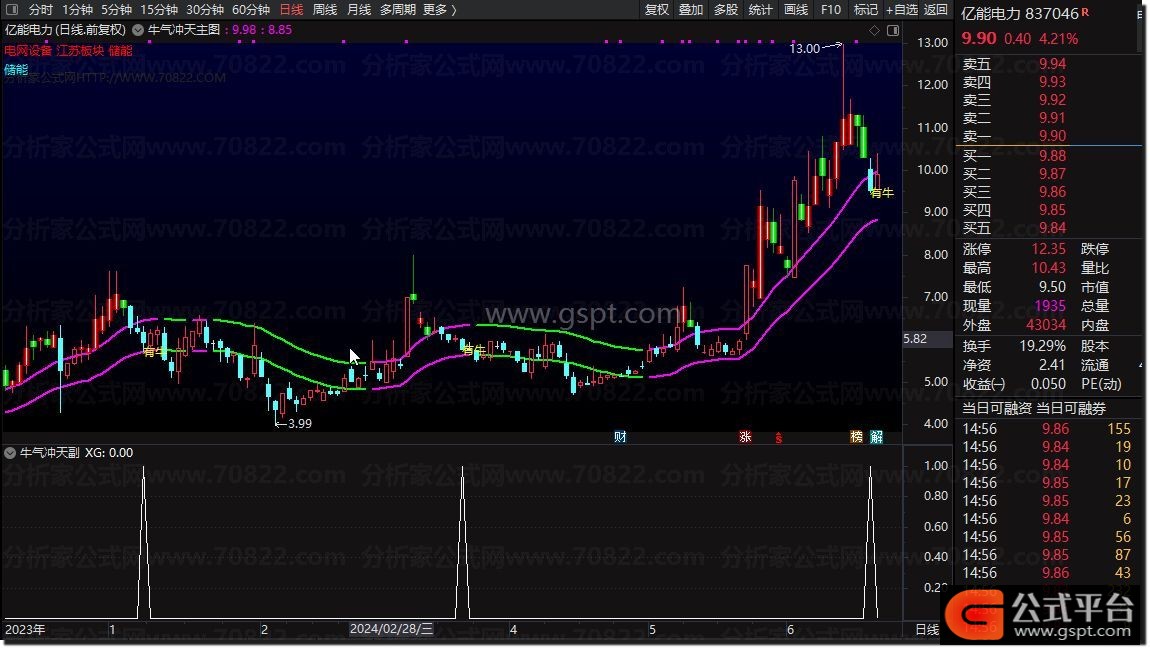Switch to 分时 intraday chart

point(40,10)
